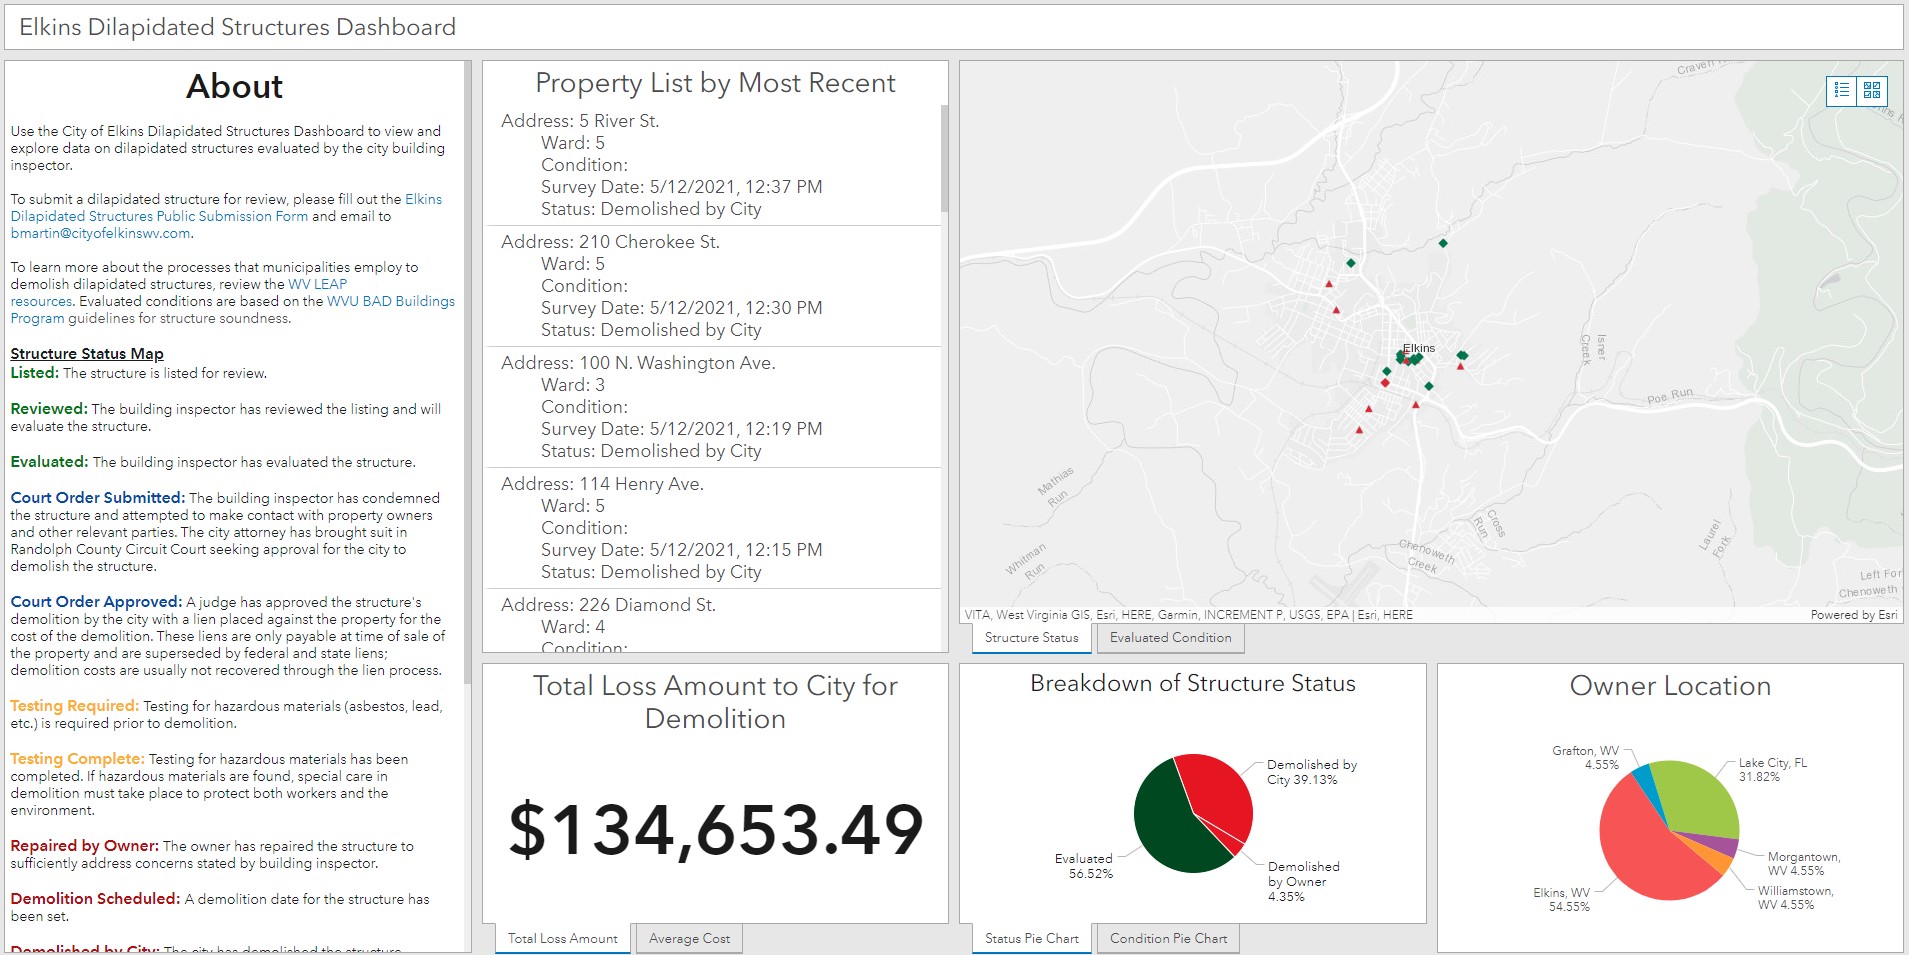Open the map legend icon
Viewport: 1909px width, 955px height.
click(x=1841, y=91)
